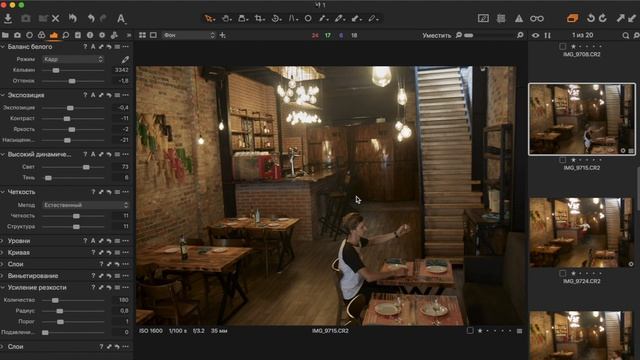This screenshot has height=360, width=640.
Task: Open ellipsis menu for Кривая panel
Action: [125, 253]
